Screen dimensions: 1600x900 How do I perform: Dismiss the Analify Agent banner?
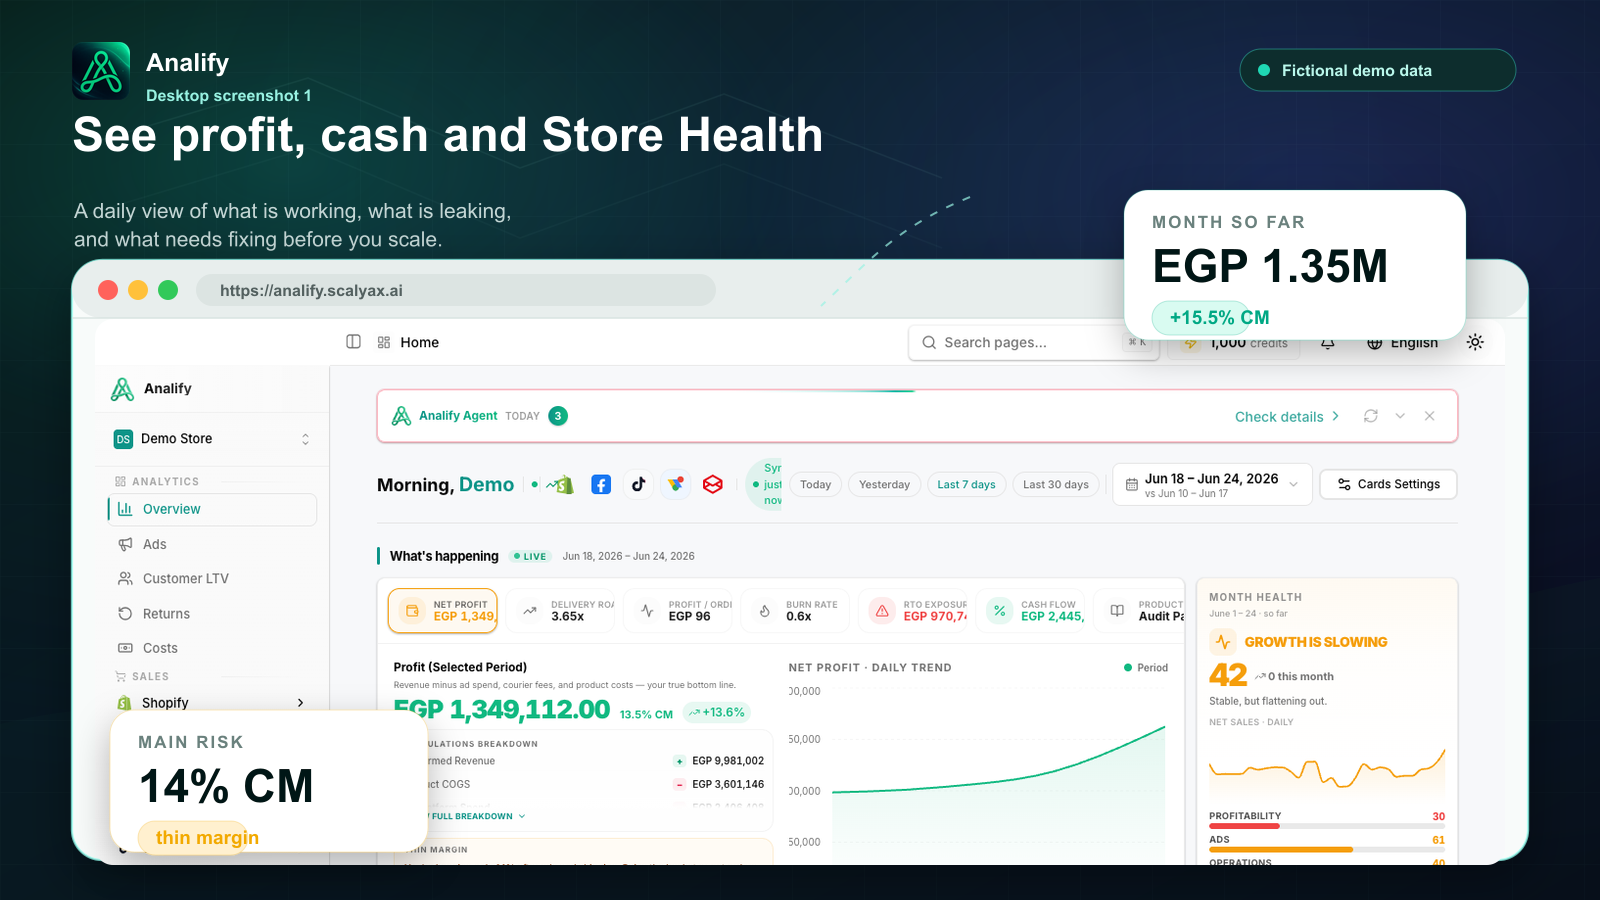click(1430, 416)
